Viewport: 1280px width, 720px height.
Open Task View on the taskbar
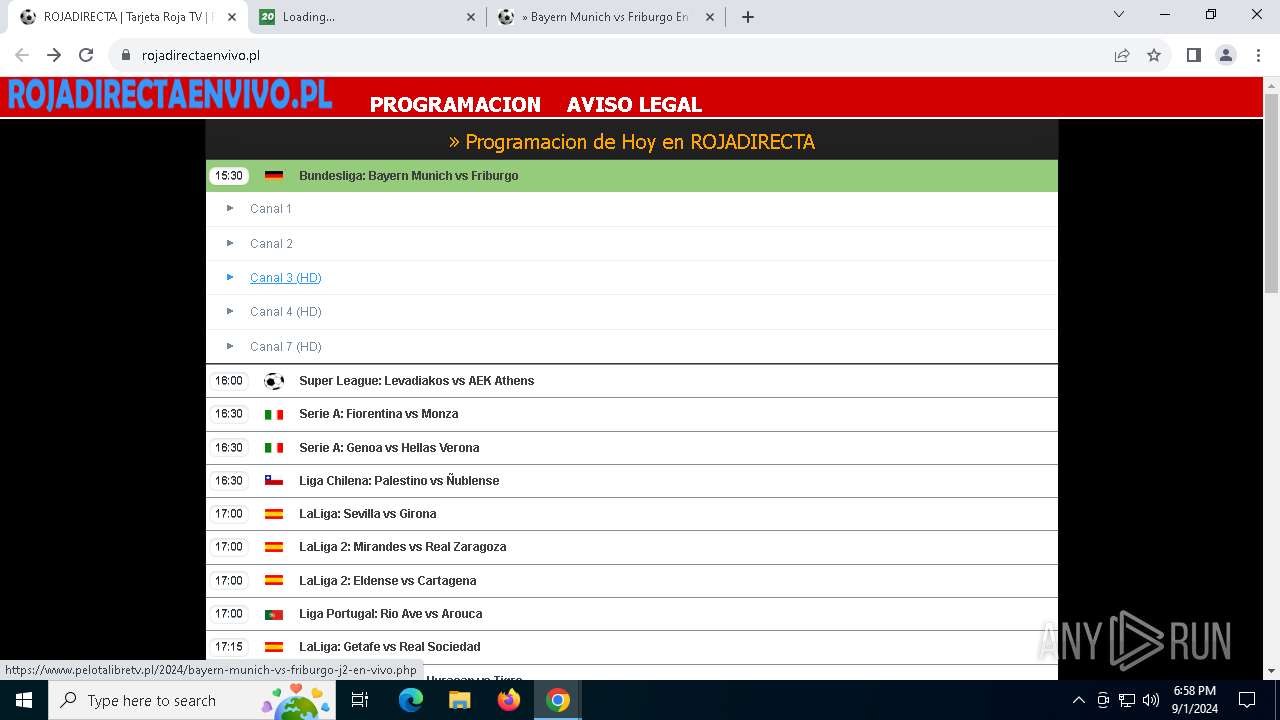coord(361,700)
